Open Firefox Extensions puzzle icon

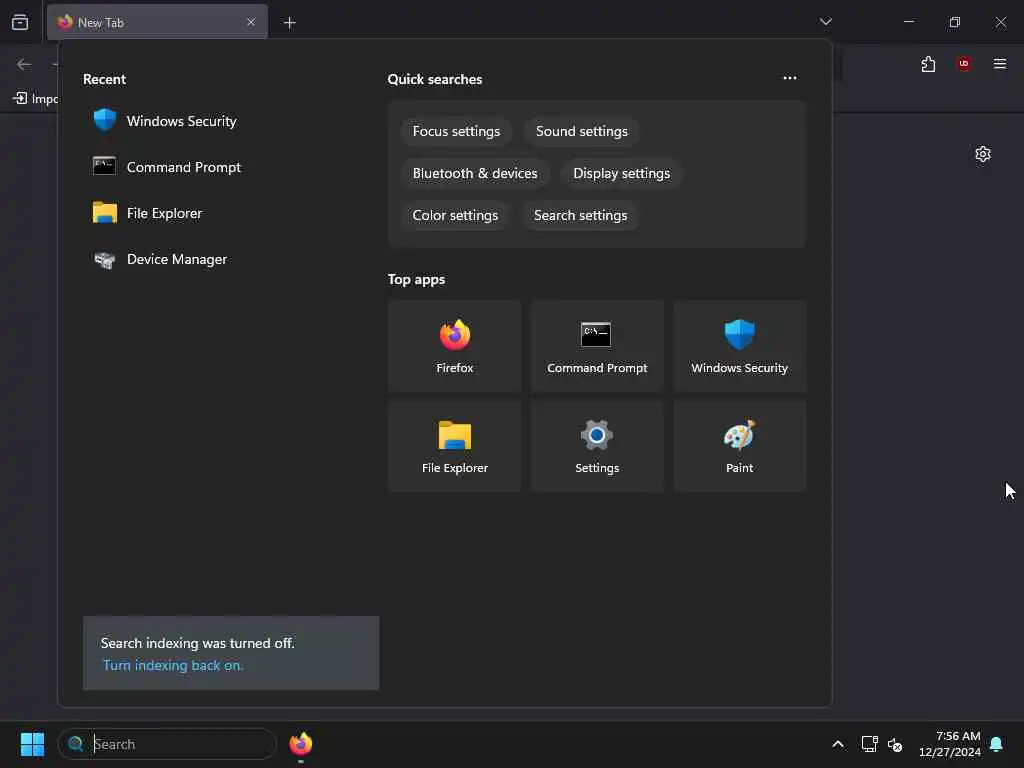[x=928, y=64]
